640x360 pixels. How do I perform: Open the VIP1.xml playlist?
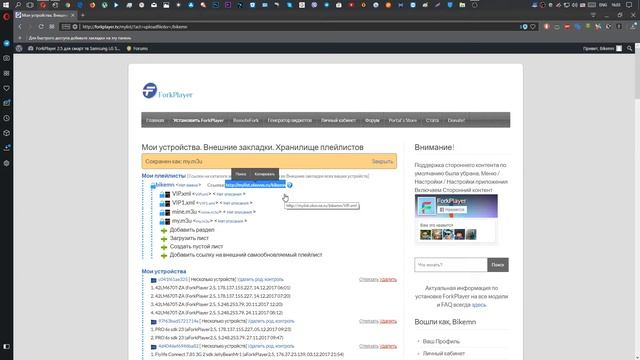click(x=183, y=203)
